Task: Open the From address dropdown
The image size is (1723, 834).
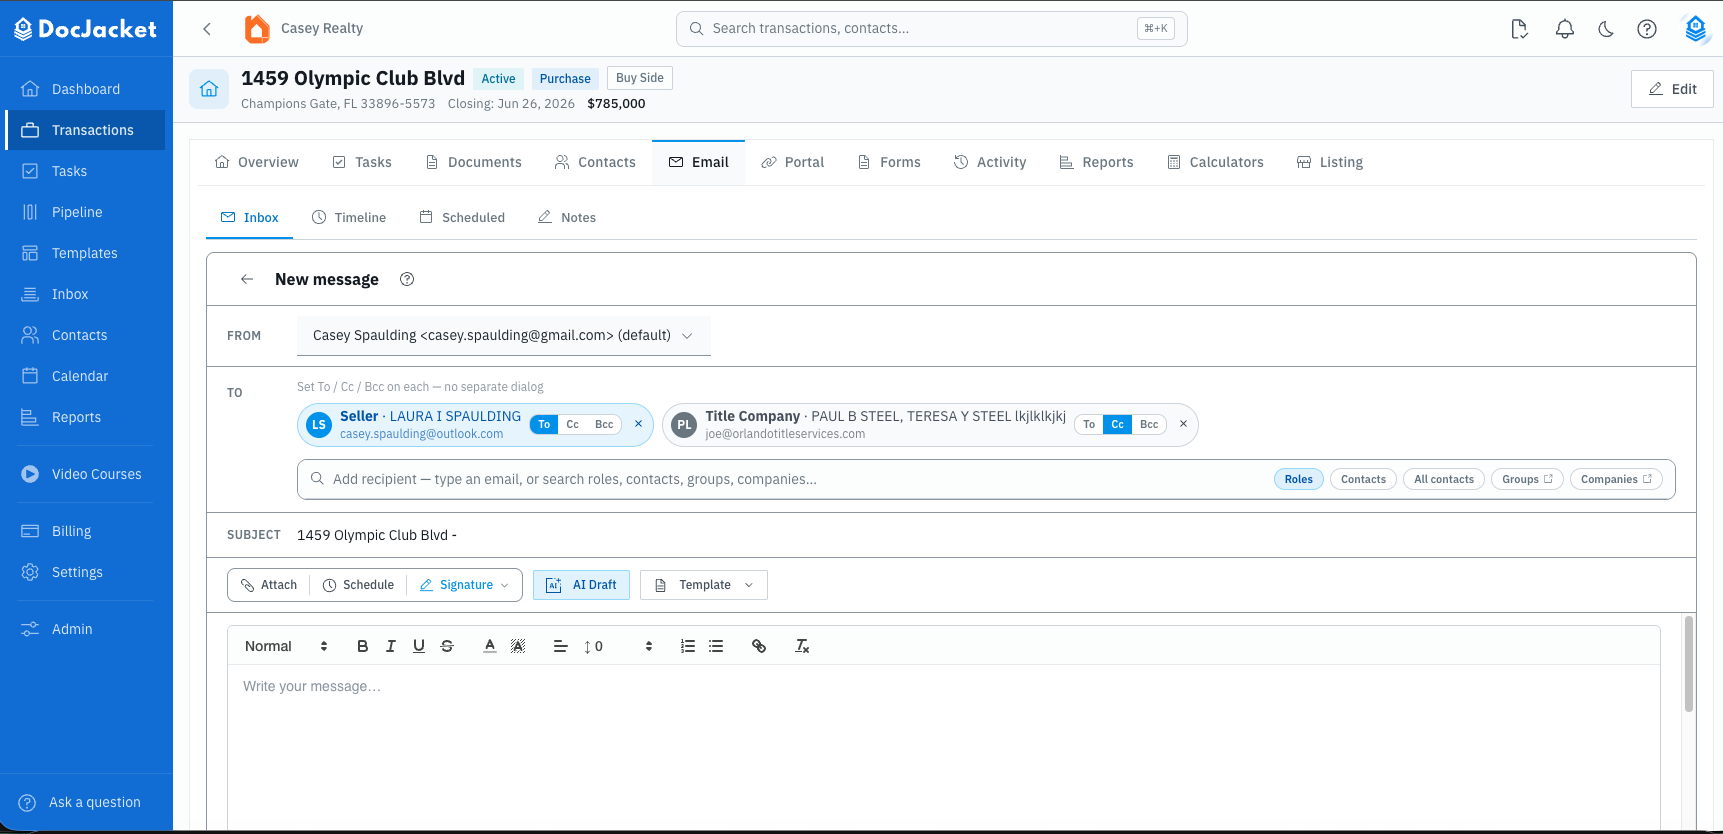Action: [503, 336]
